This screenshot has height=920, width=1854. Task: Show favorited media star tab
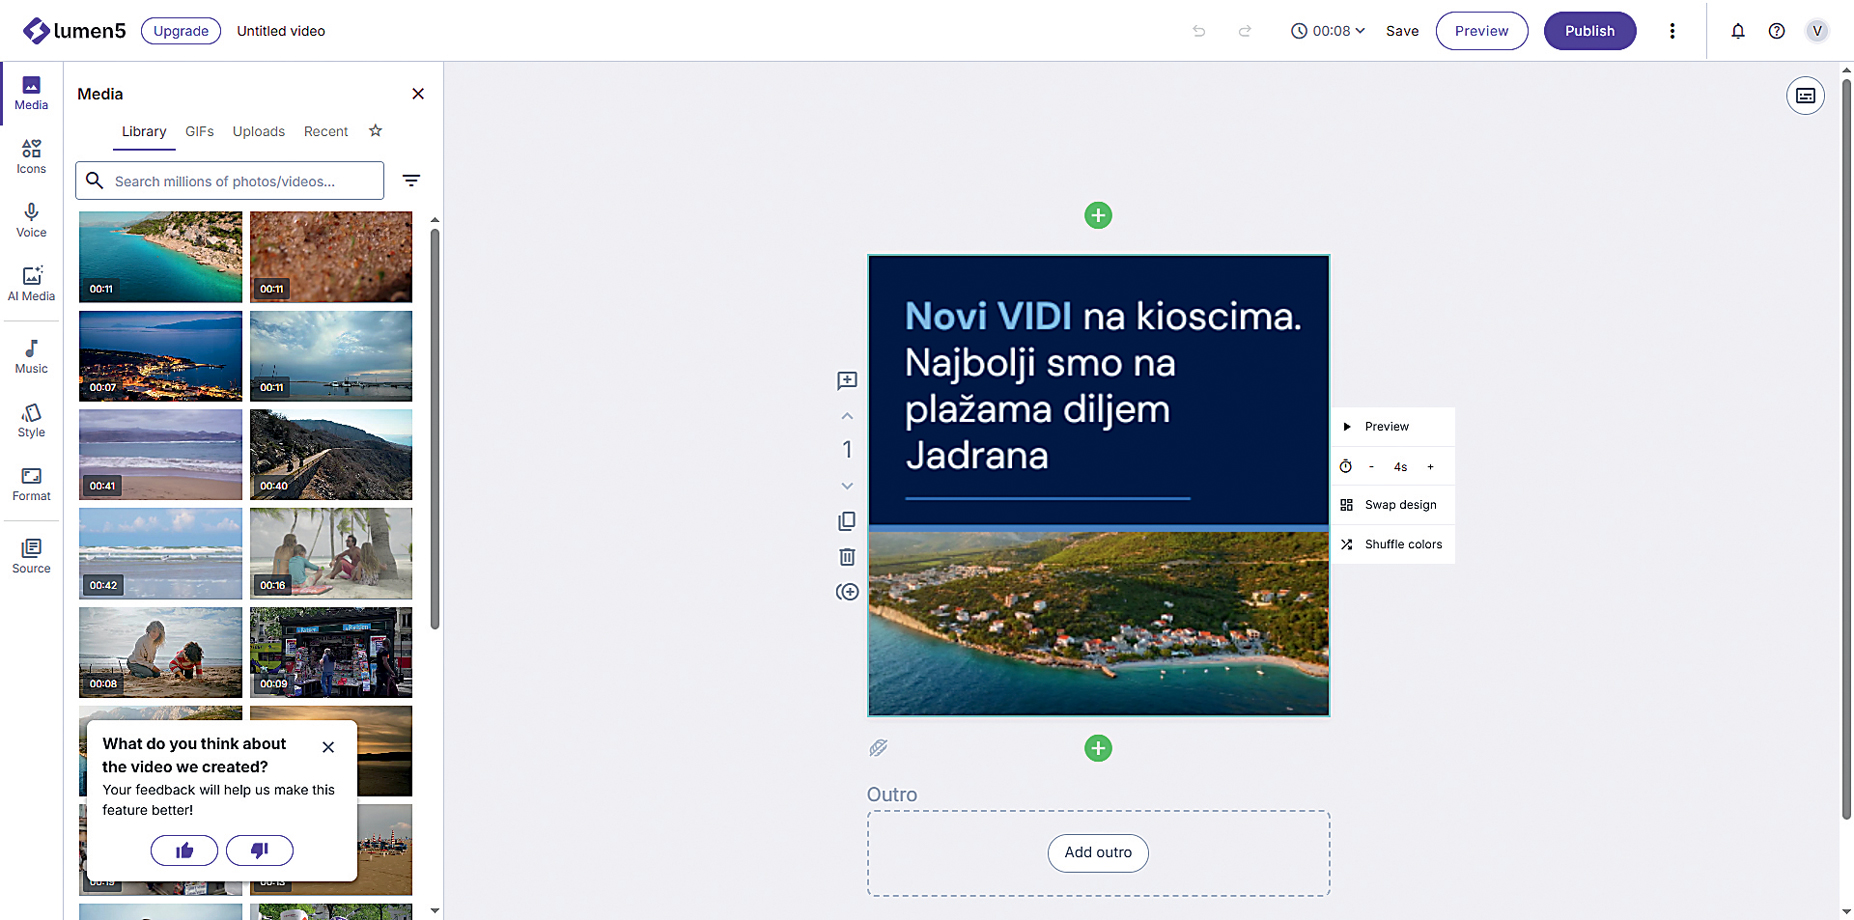tap(375, 131)
